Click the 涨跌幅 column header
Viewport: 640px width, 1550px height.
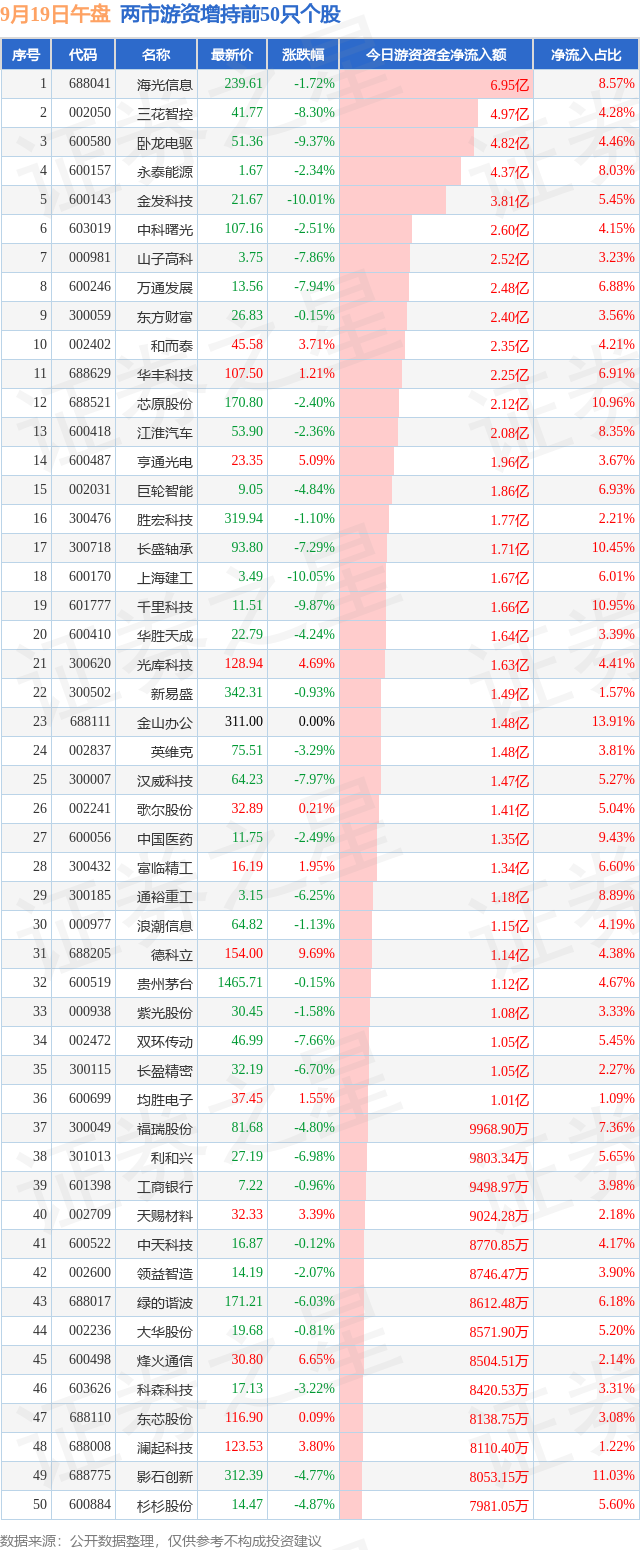point(303,55)
